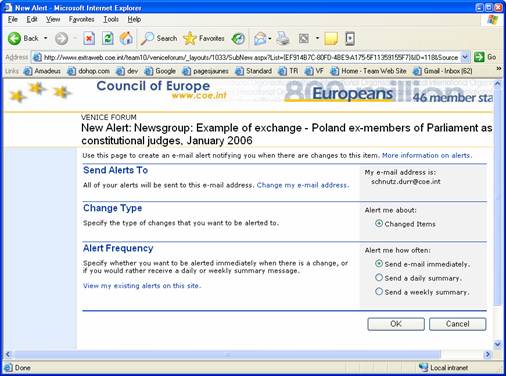
Task: Click the Done status bar page icon
Action: point(8,368)
